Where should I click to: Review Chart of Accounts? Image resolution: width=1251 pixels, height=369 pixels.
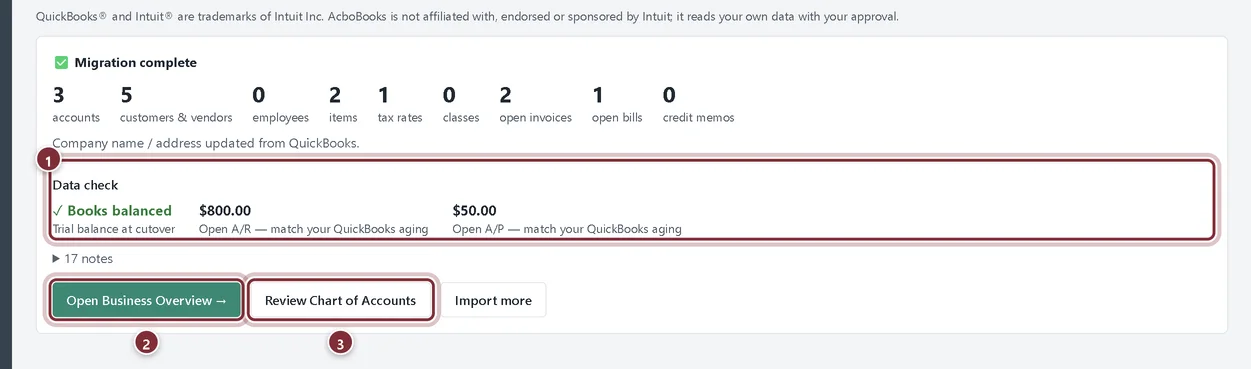click(340, 300)
